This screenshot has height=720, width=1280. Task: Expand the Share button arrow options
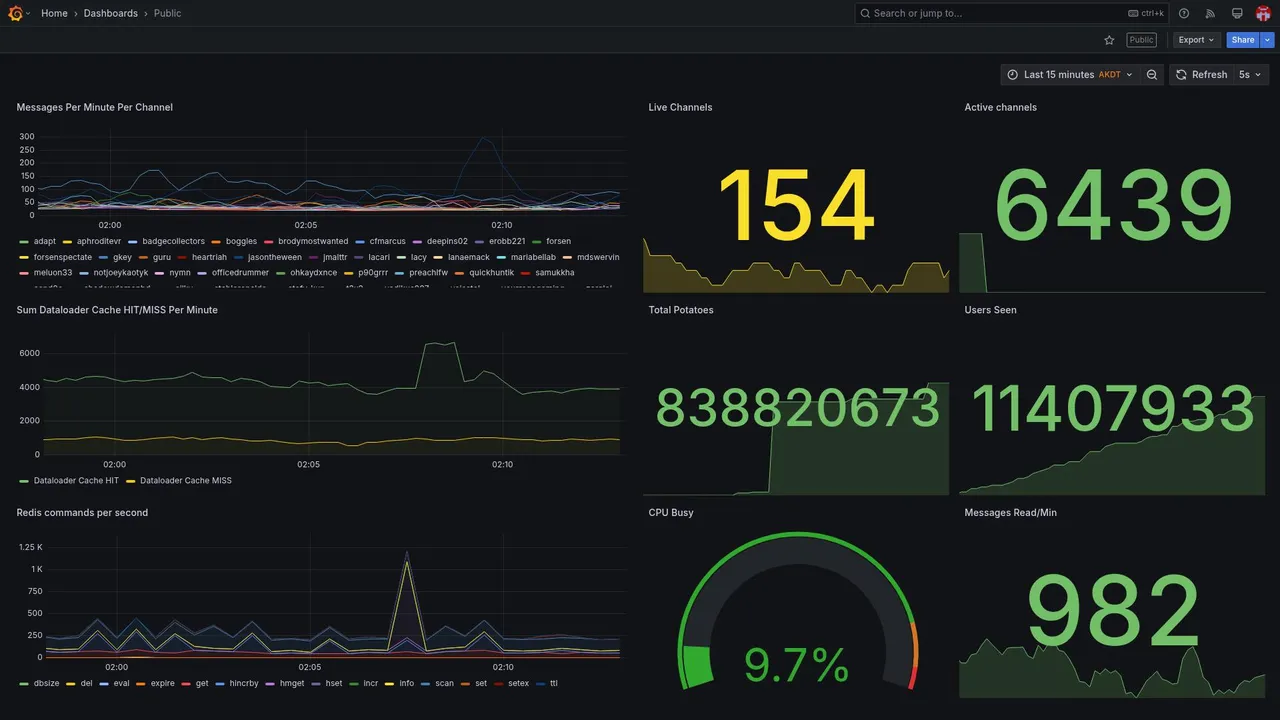[1268, 40]
